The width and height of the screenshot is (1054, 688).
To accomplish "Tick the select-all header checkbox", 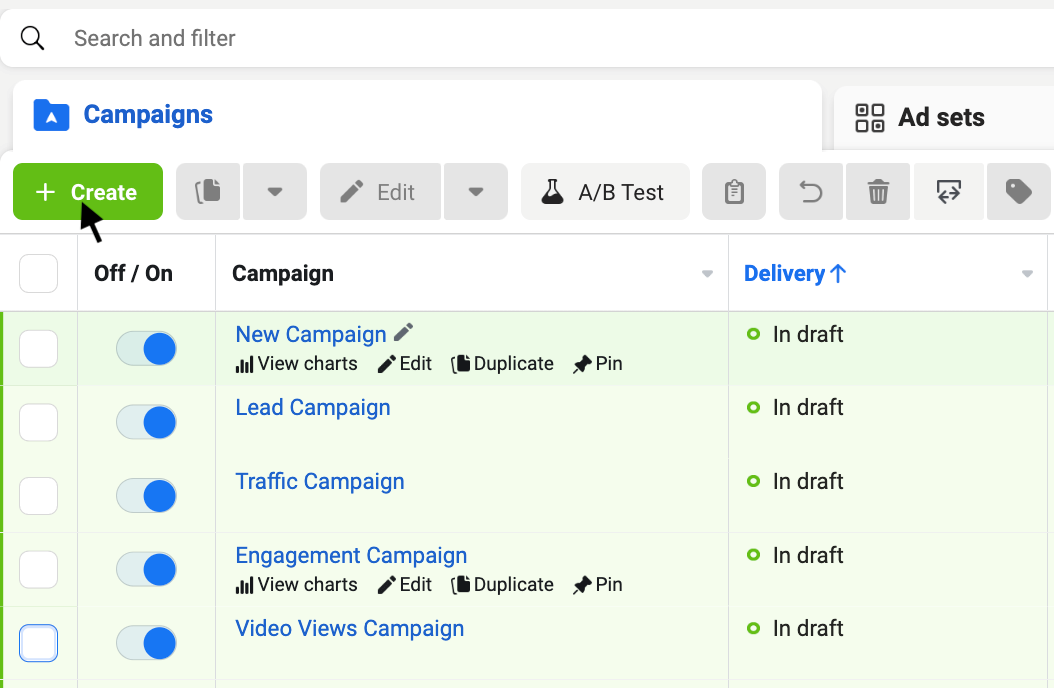I will 38,273.
